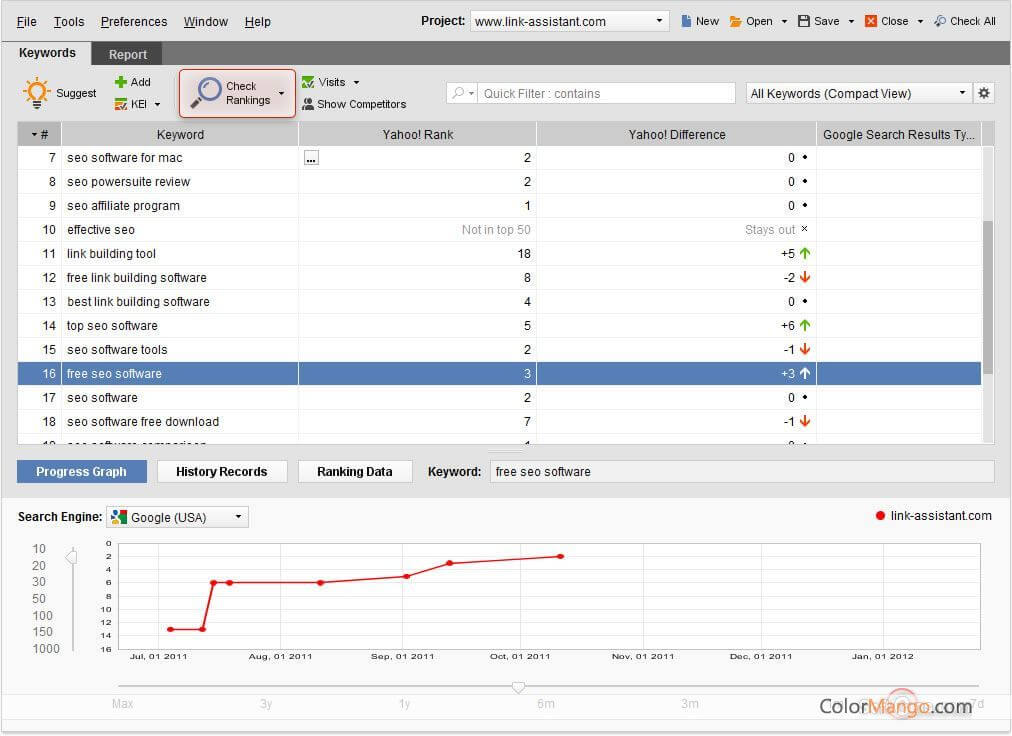1012x736 pixels.
Task: Click the Save floppy disk icon
Action: click(x=804, y=21)
